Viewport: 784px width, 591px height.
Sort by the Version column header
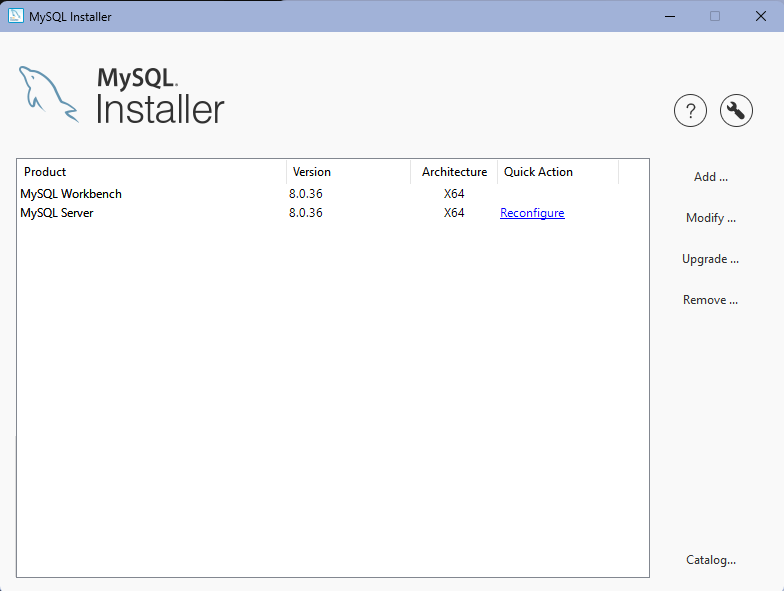click(x=348, y=172)
